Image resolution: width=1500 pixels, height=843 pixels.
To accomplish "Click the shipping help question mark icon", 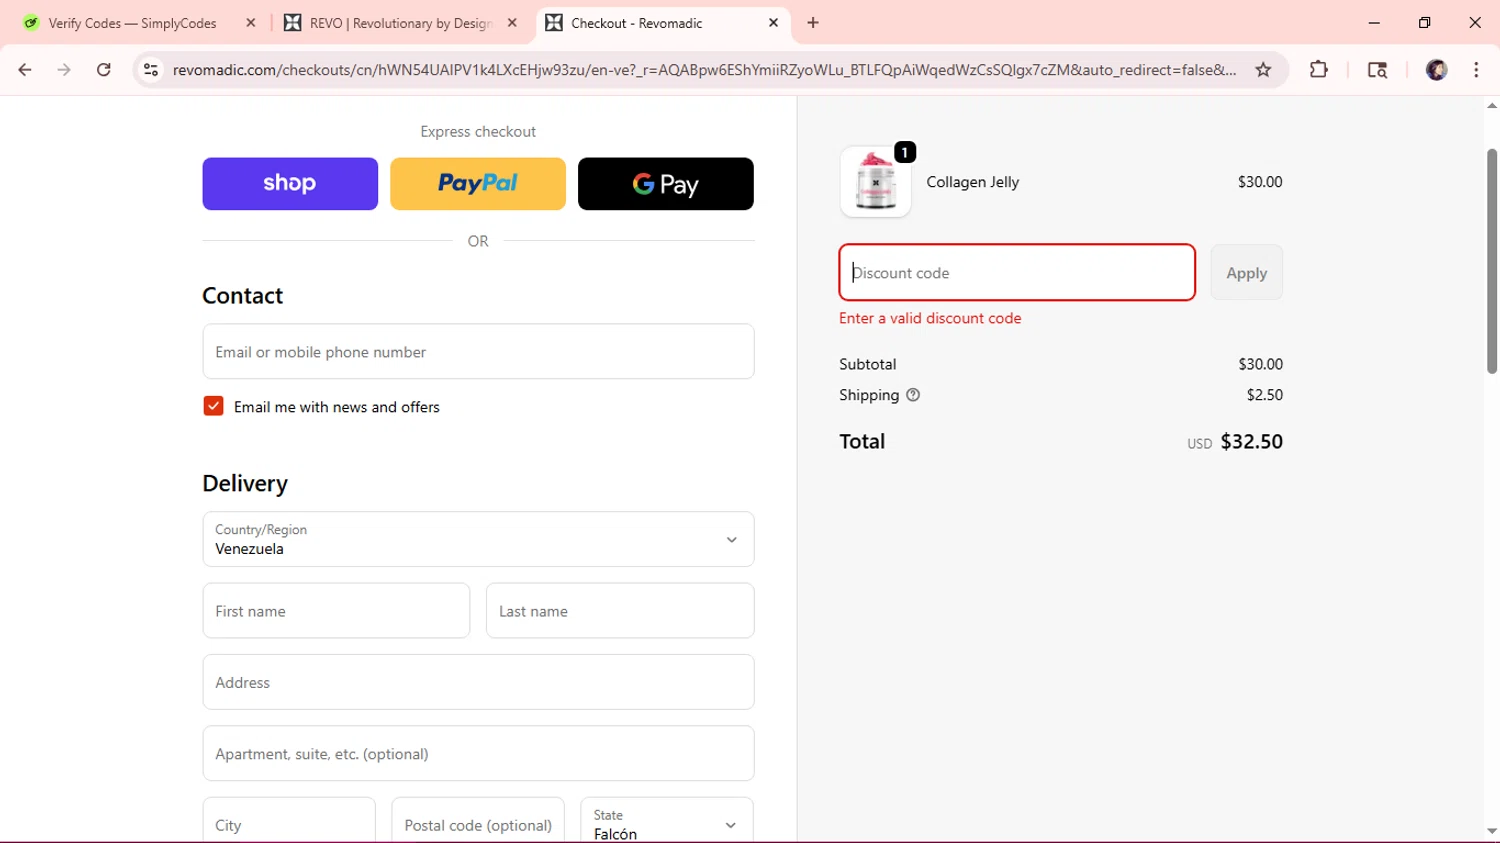I will [913, 395].
